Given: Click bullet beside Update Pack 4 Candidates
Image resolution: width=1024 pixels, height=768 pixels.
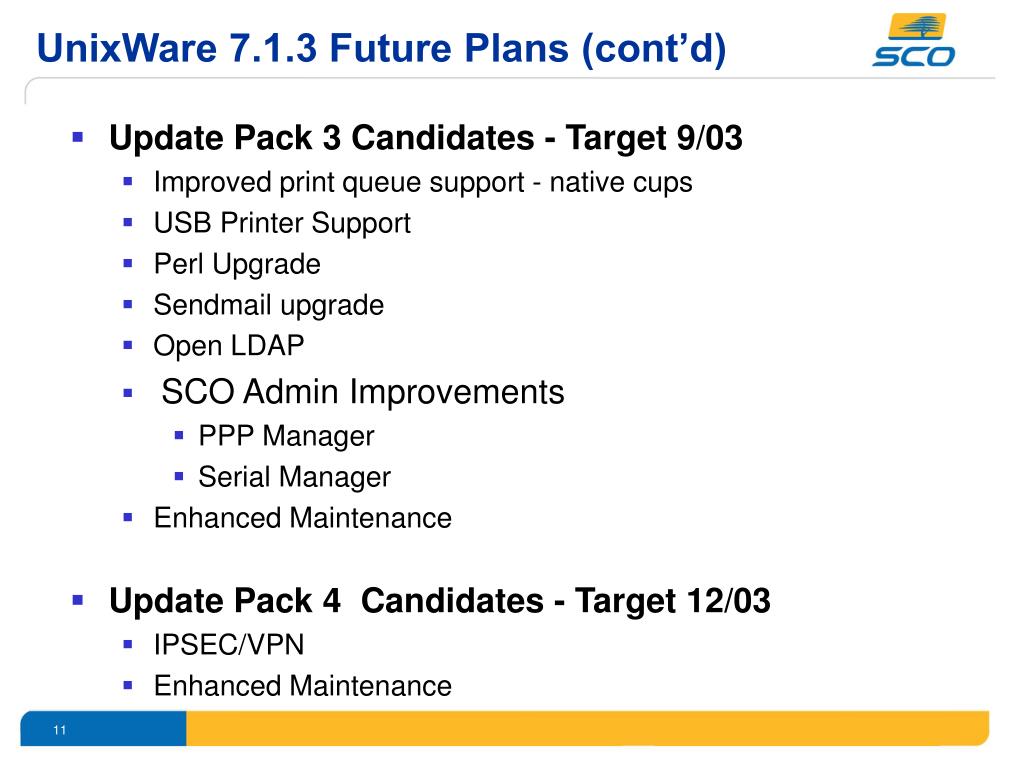Looking at the screenshot, I should click(78, 600).
